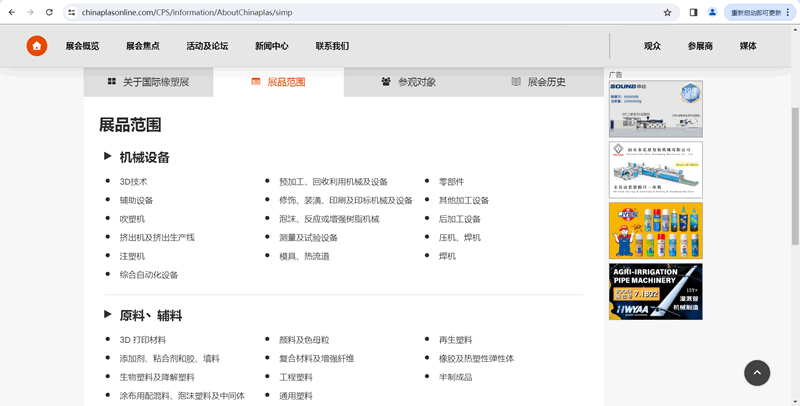The width and height of the screenshot is (800, 406).
Task: Click the page's vertical scrollbar
Action: tap(795, 200)
